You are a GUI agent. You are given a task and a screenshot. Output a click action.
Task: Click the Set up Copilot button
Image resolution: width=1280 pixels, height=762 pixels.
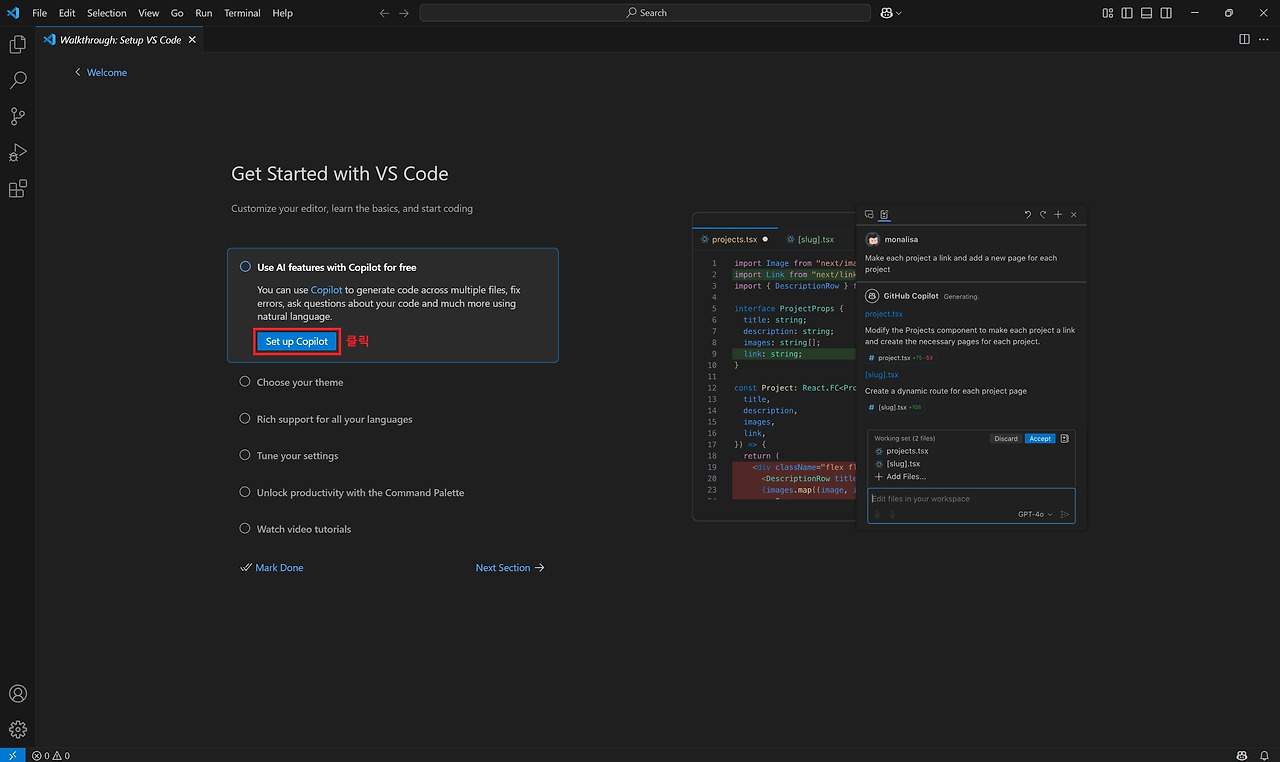296,341
